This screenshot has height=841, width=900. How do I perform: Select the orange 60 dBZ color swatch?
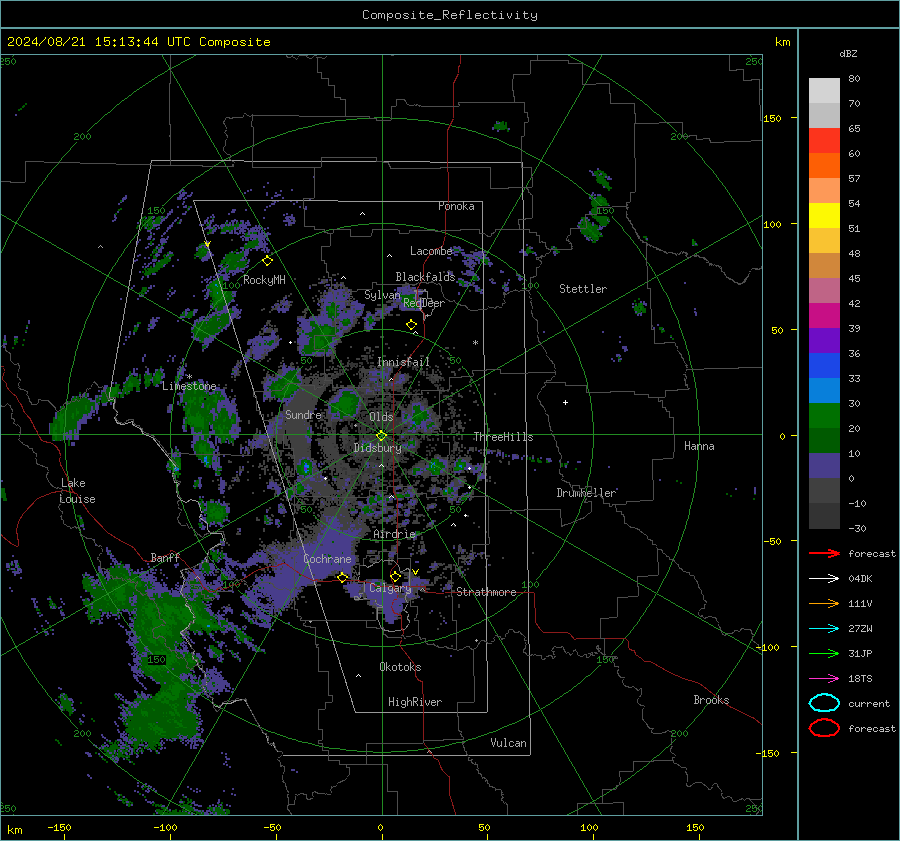tap(824, 165)
